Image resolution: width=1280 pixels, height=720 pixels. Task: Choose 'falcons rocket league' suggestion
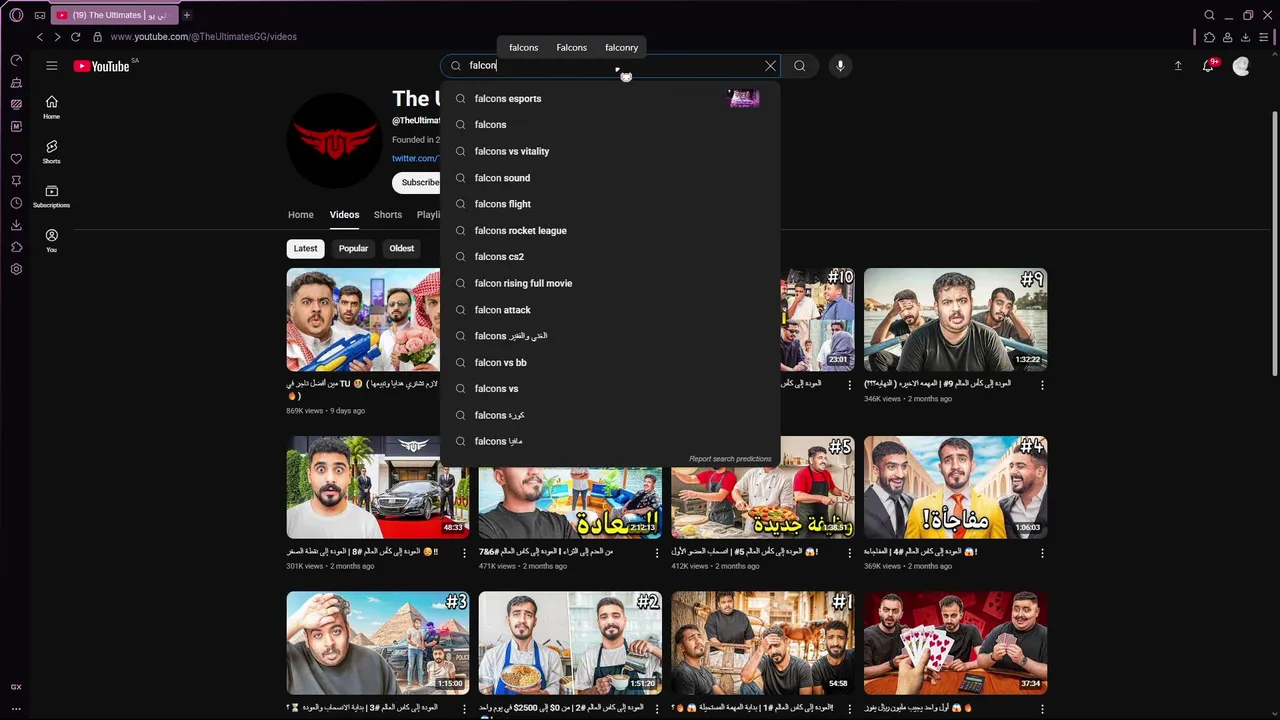[x=610, y=230]
